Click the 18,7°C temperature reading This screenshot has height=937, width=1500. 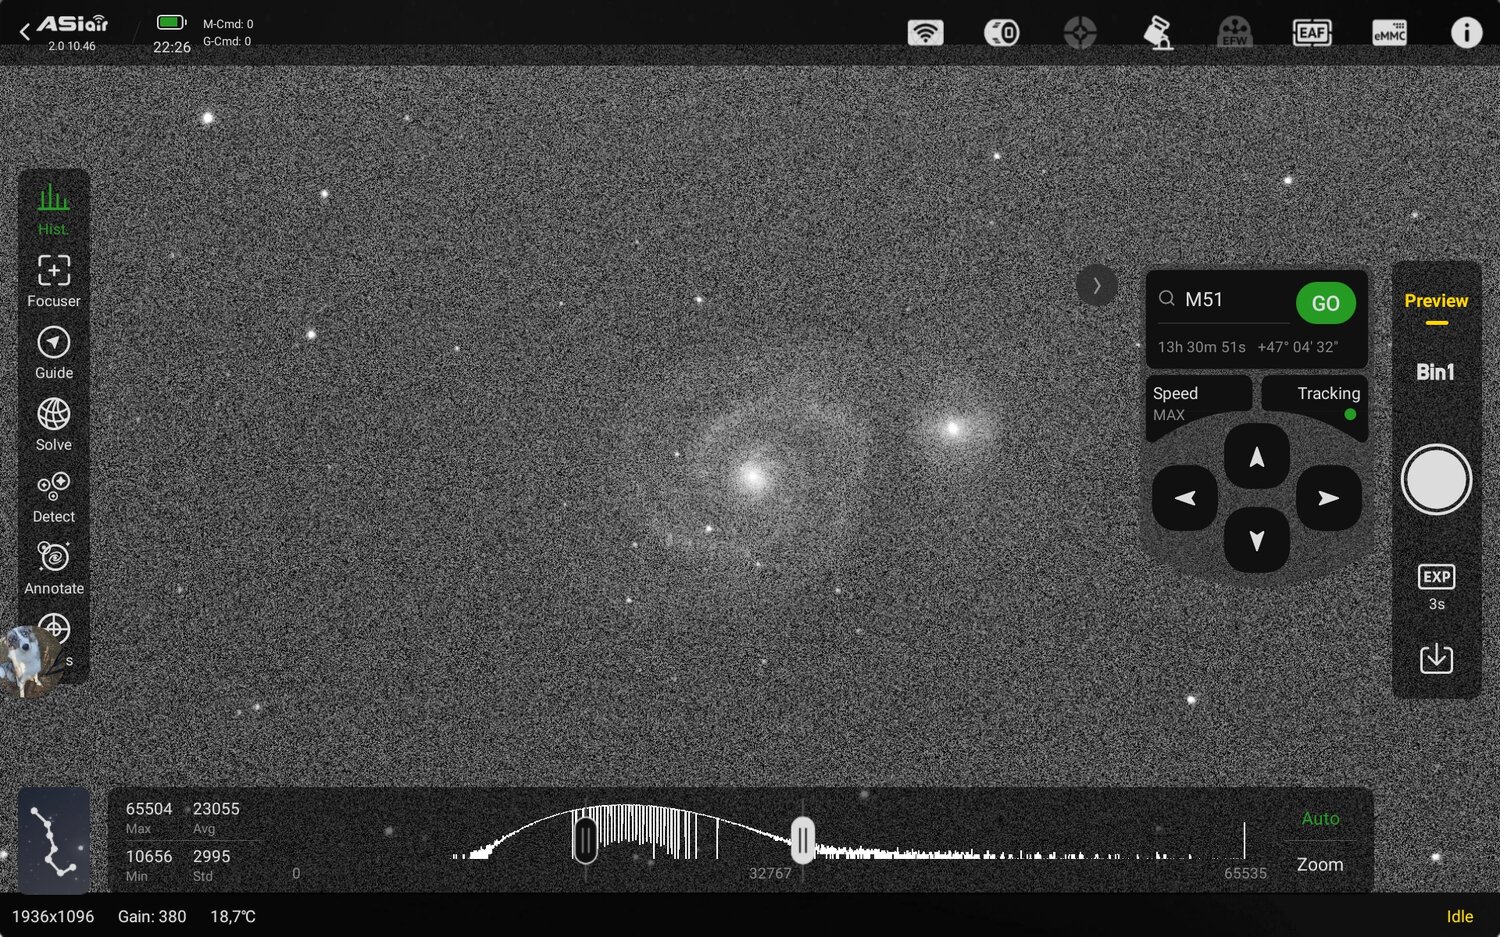point(233,916)
